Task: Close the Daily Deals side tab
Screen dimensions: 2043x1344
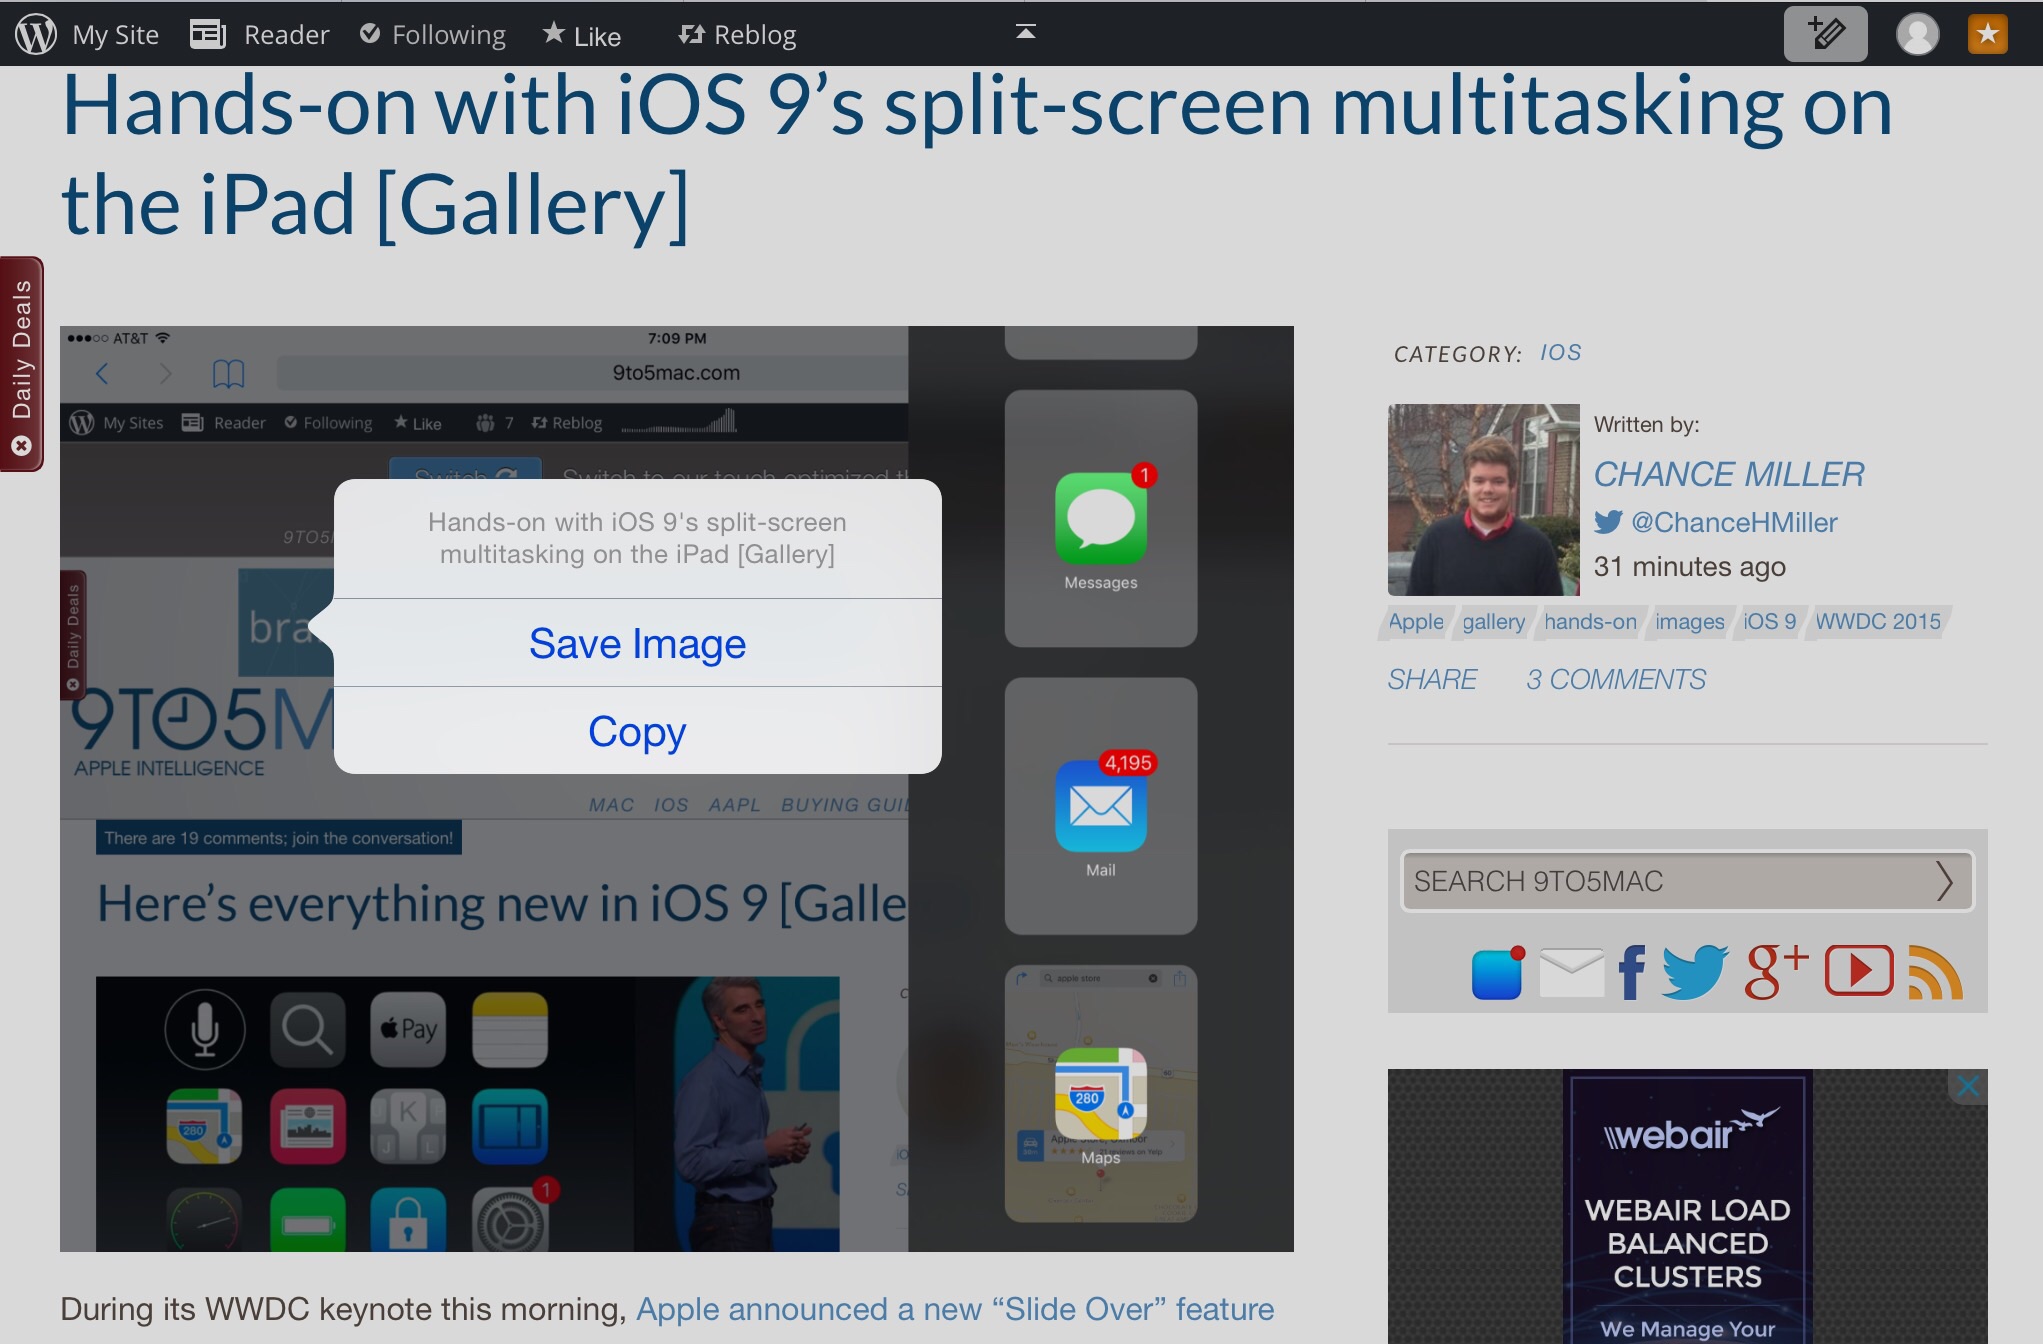Action: tap(21, 446)
